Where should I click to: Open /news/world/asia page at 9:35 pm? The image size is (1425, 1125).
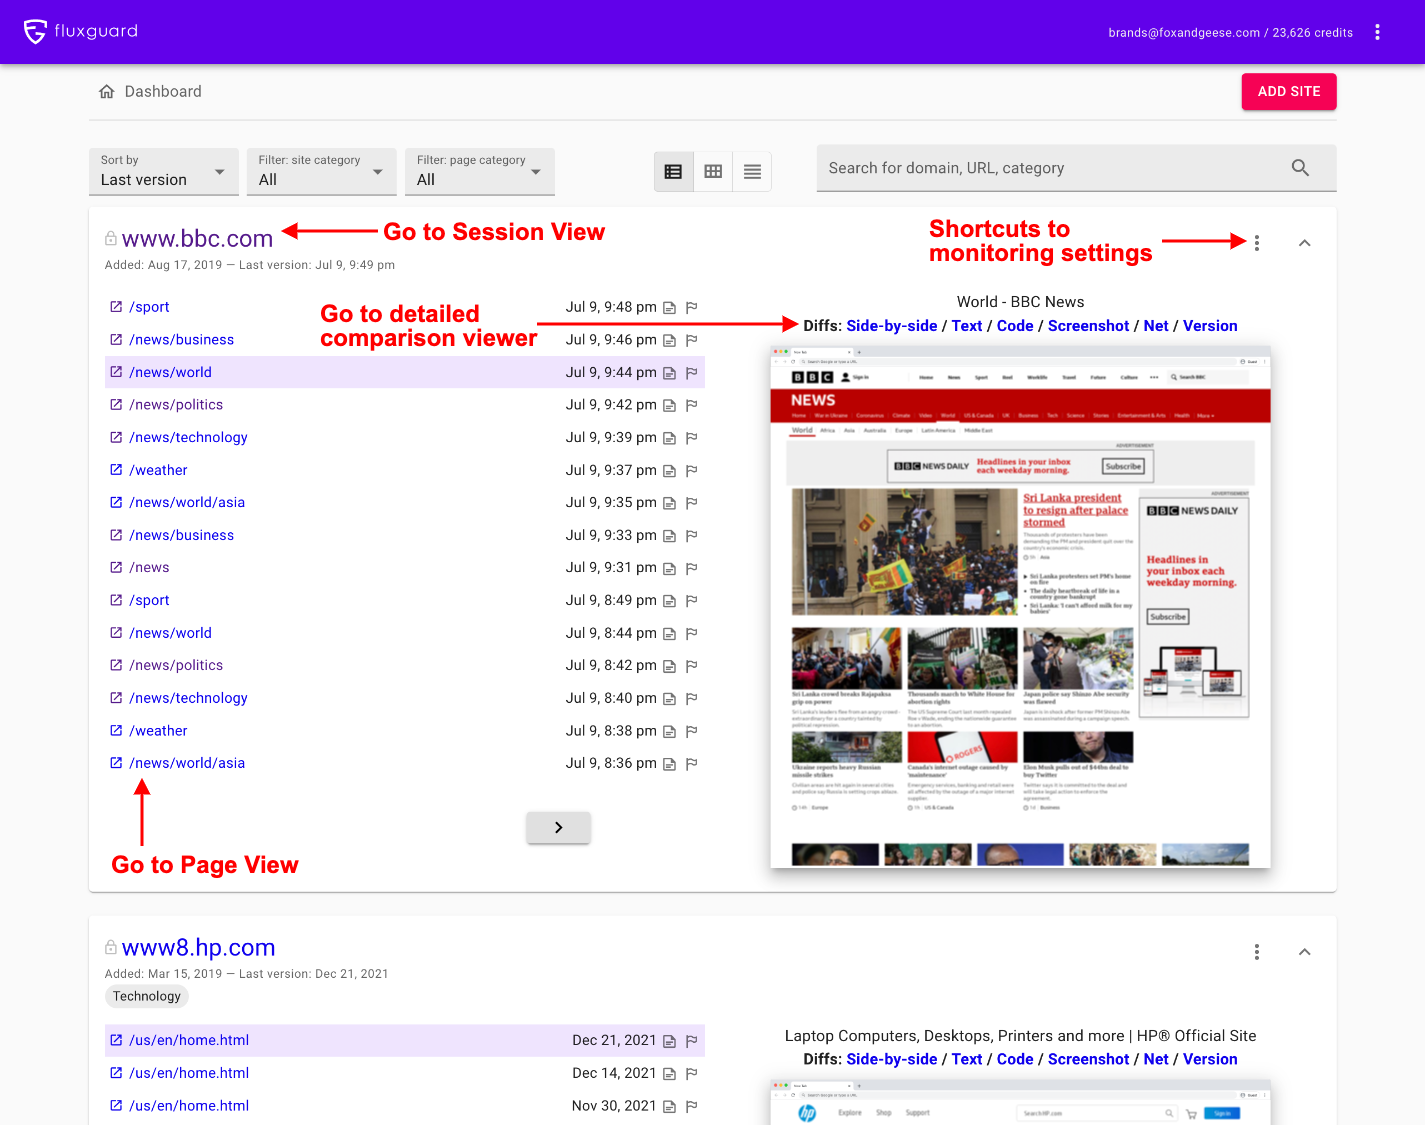187,502
